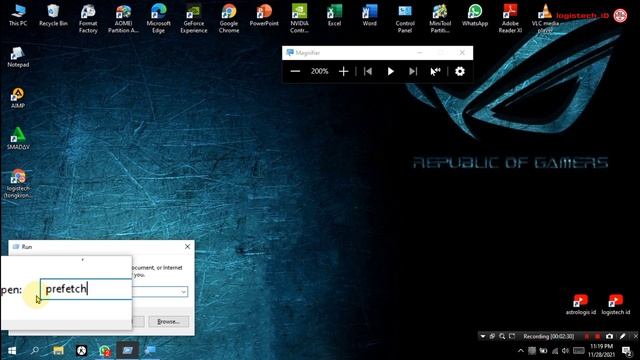Open recorder drawing pencil tool
640x360 pixels.
point(622,336)
